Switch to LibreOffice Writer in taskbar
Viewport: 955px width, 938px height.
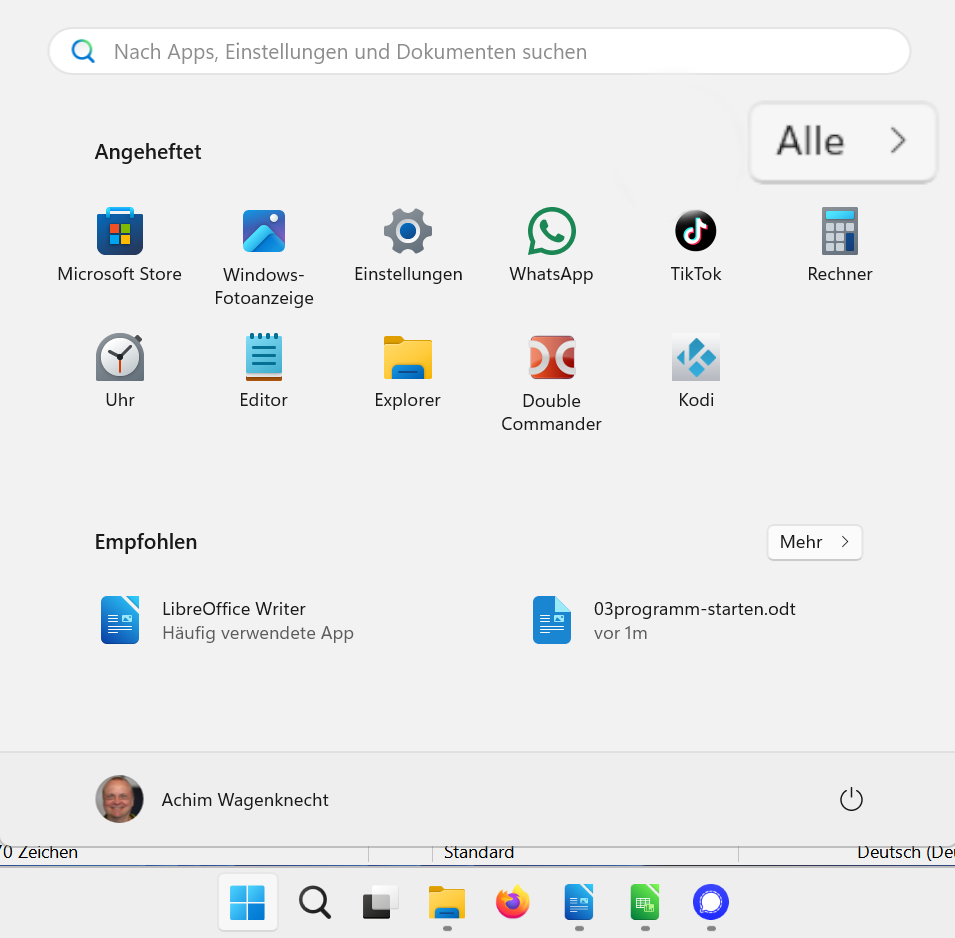pyautogui.click(x=579, y=902)
